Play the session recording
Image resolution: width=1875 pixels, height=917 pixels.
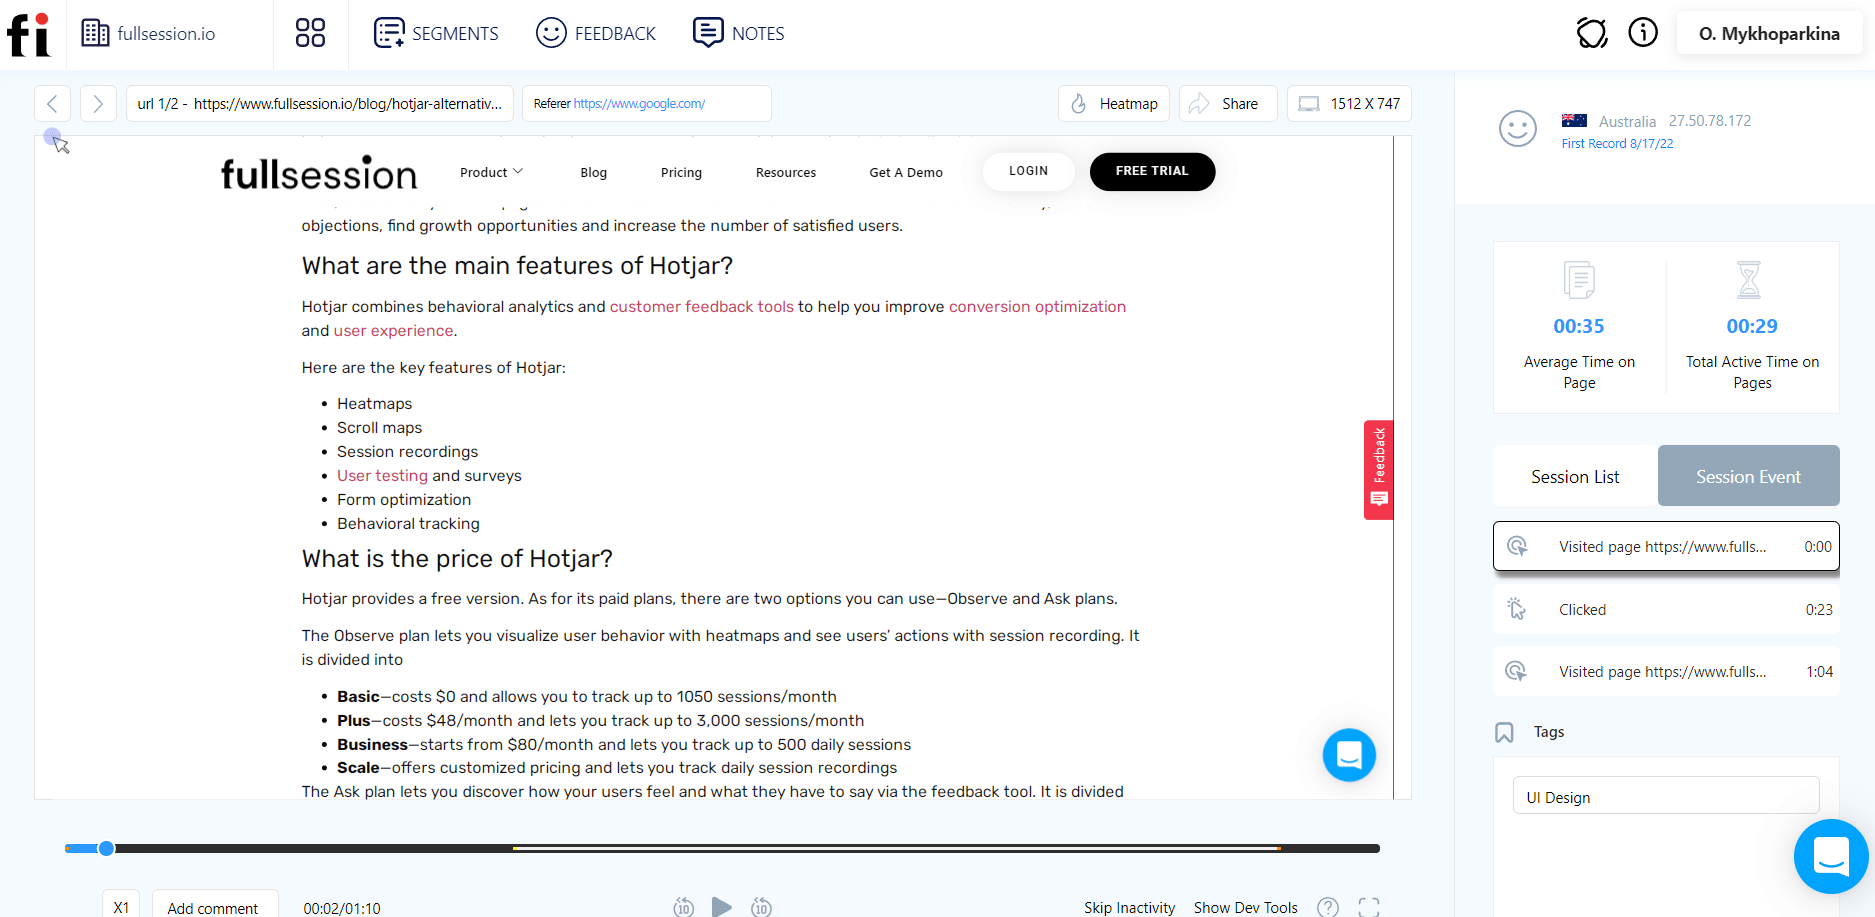[721, 907]
